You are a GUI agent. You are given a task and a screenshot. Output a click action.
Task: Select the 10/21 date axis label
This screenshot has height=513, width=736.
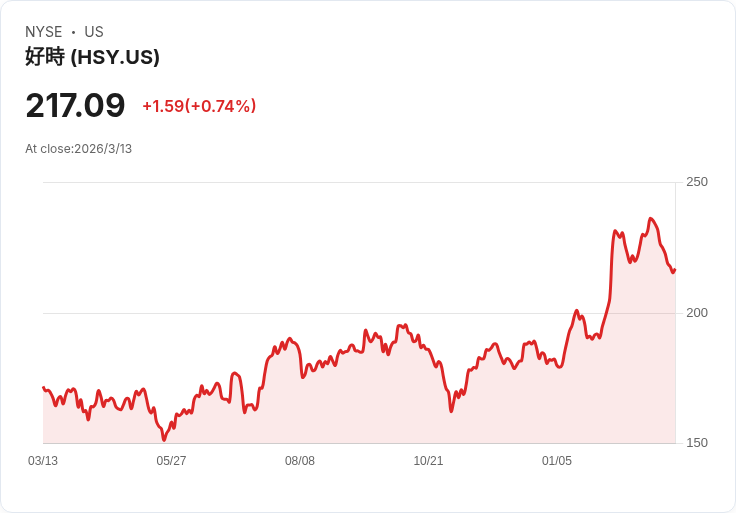click(x=428, y=461)
